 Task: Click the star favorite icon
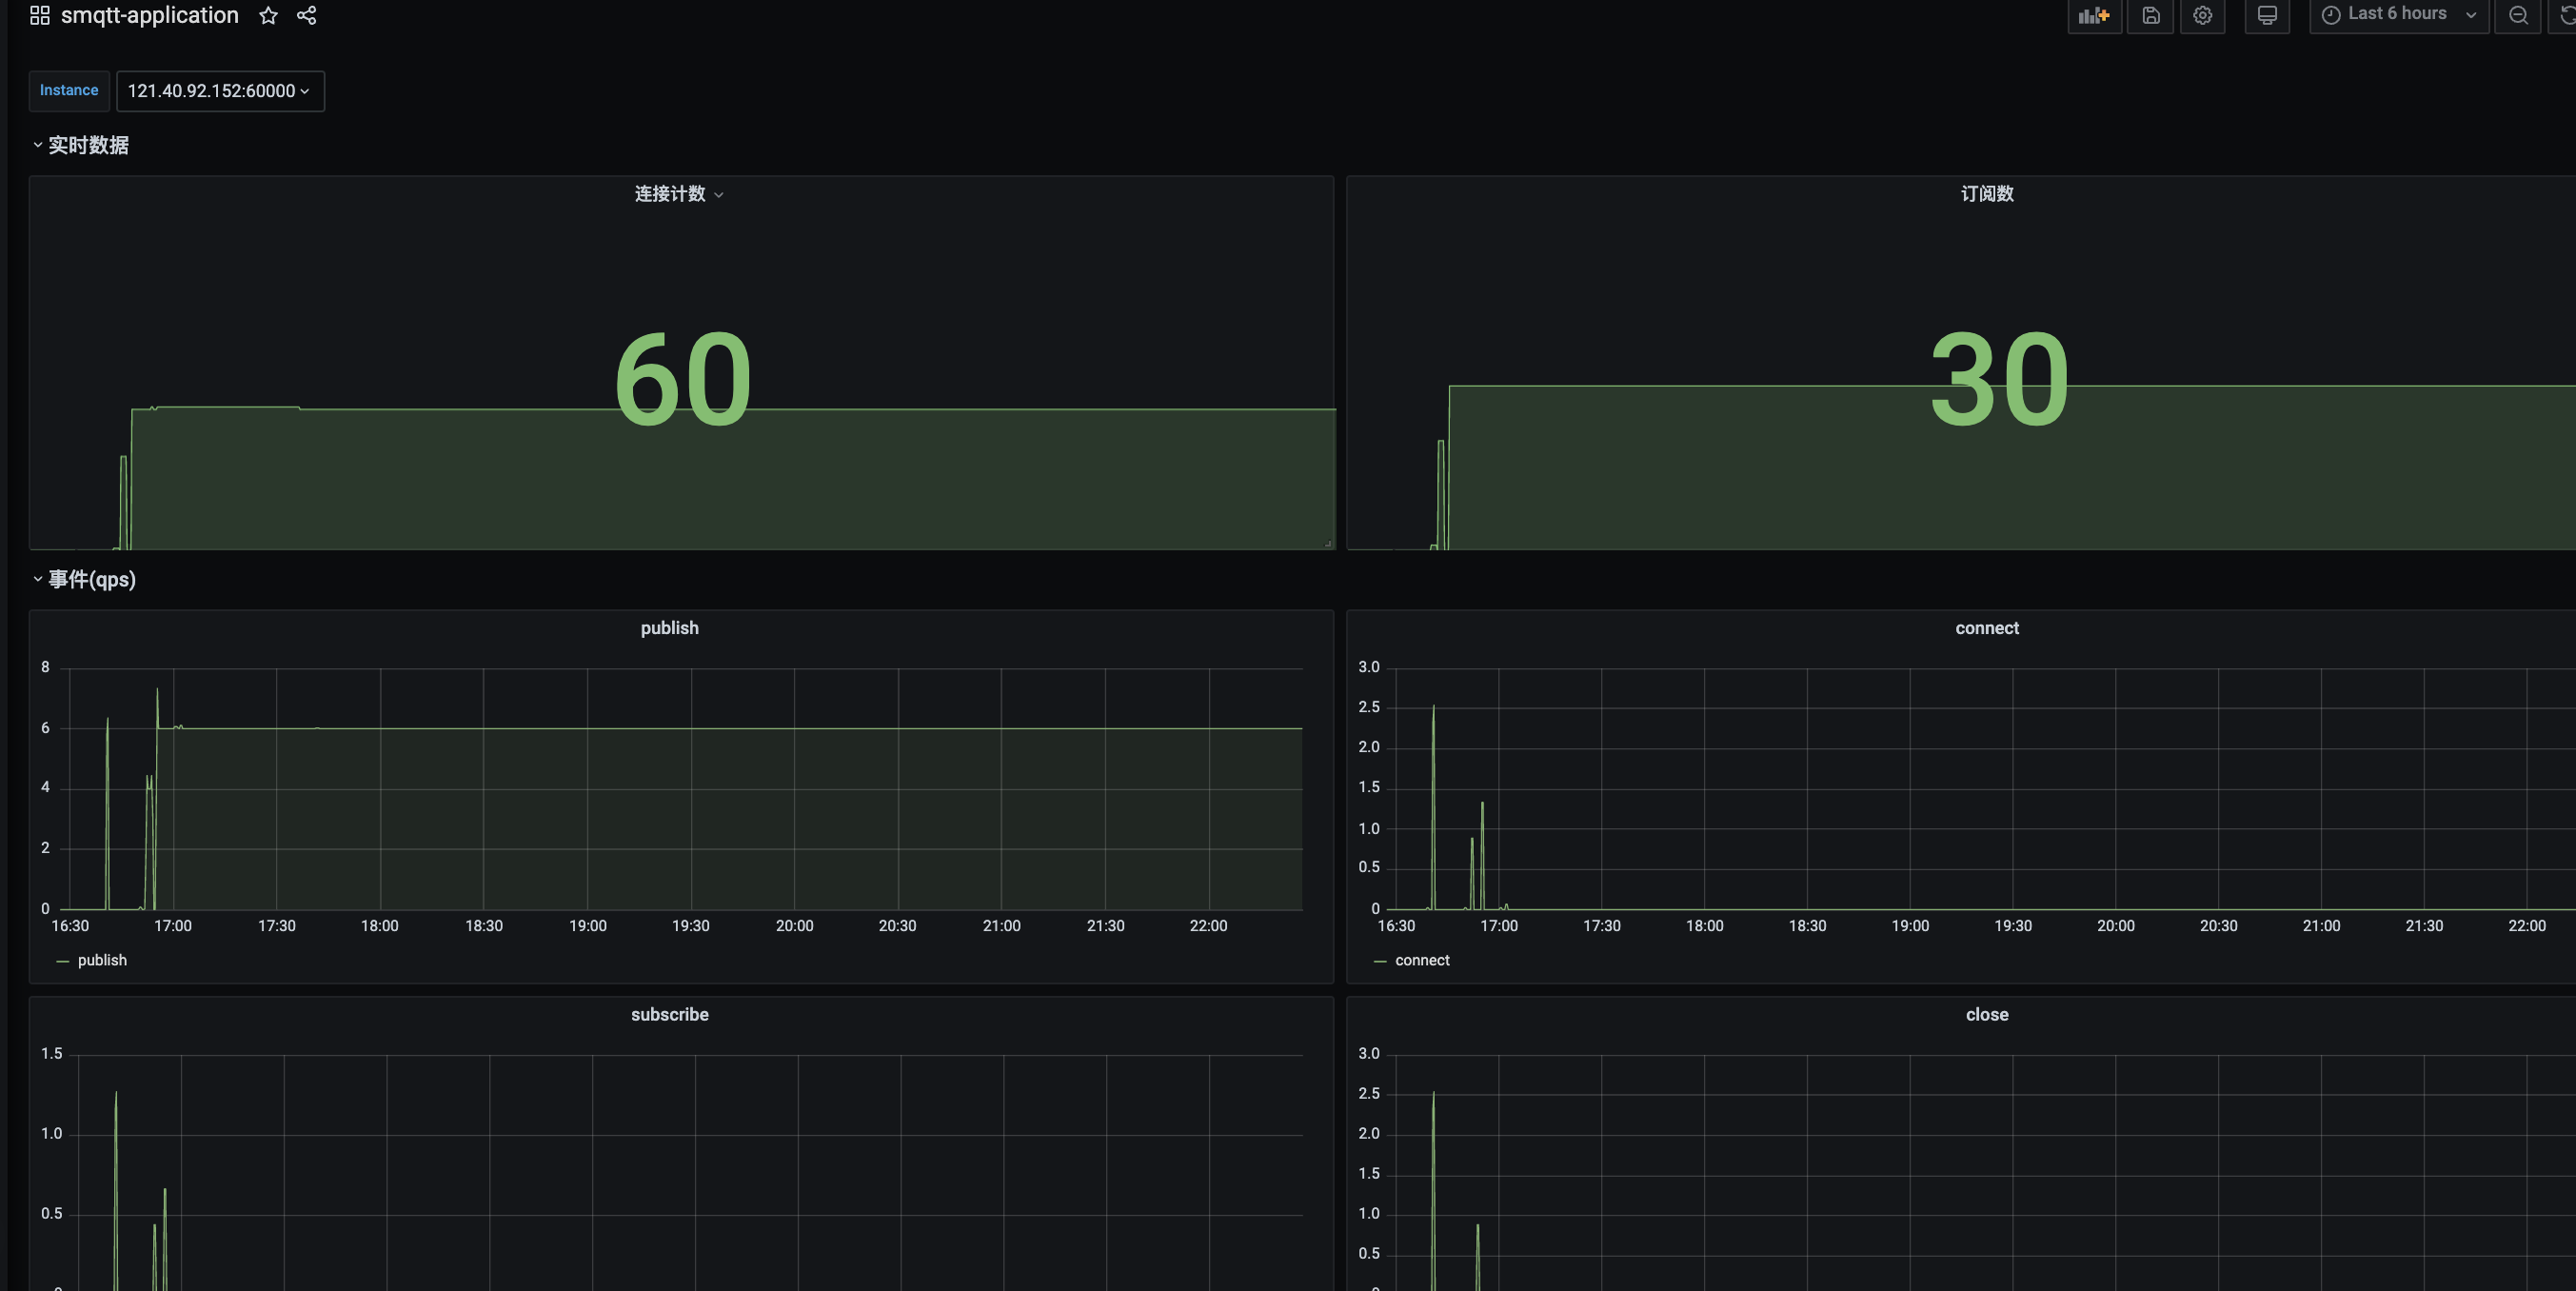[x=268, y=15]
